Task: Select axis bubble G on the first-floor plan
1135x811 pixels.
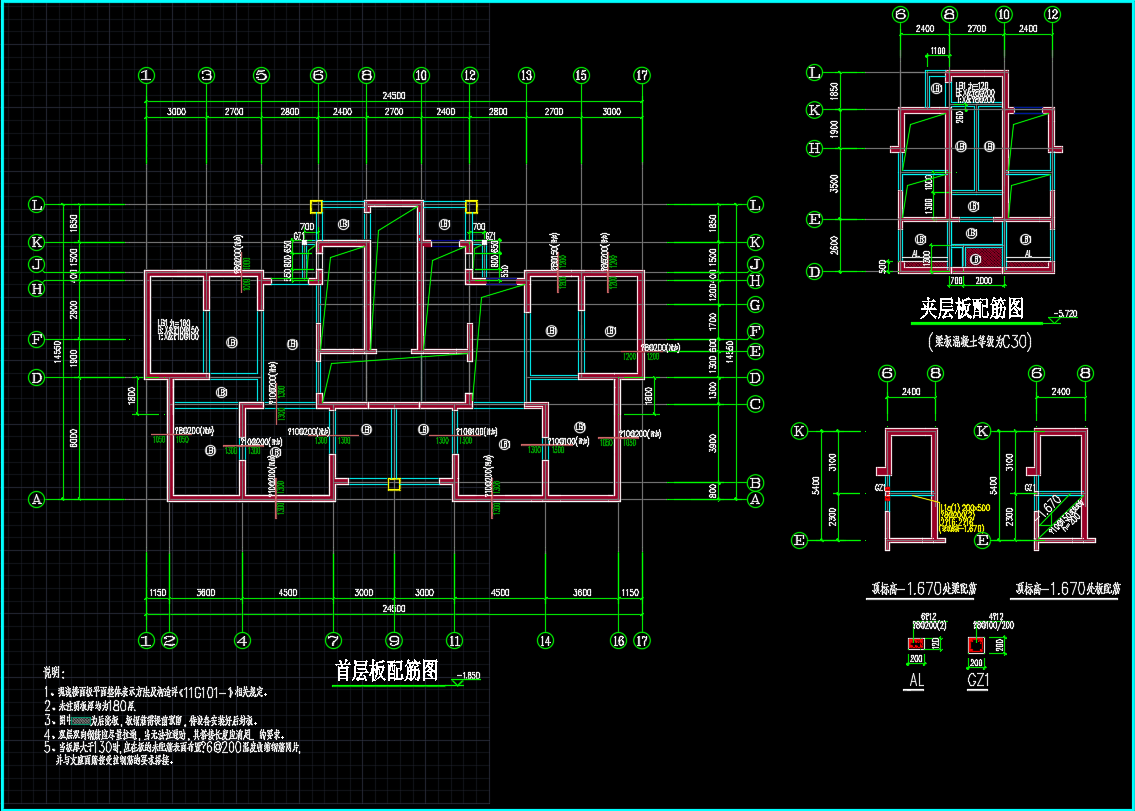Action: pyautogui.click(x=756, y=303)
